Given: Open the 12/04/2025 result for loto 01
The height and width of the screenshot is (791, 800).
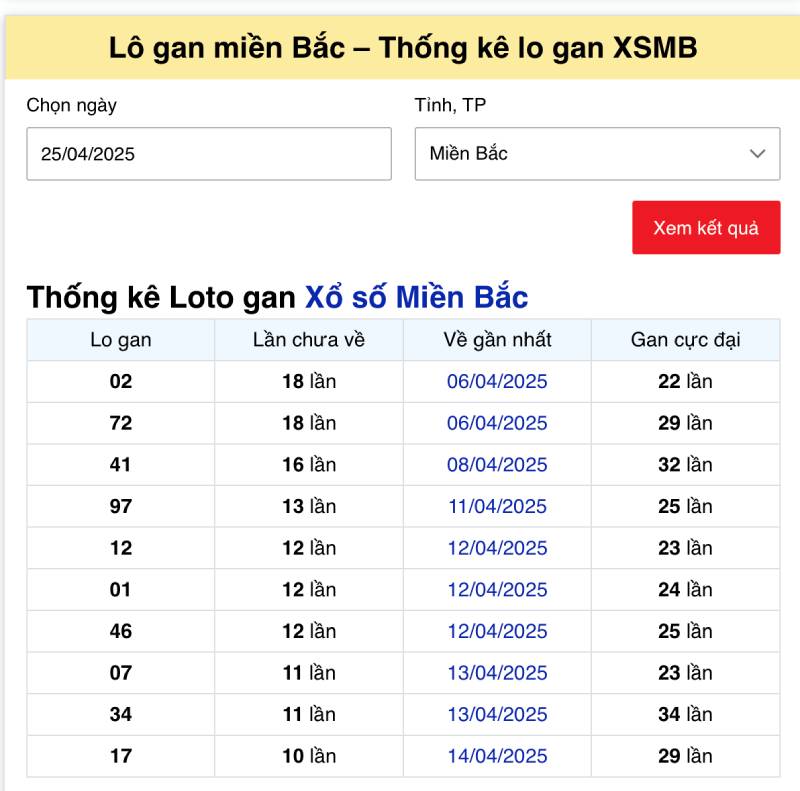Looking at the screenshot, I should pos(497,589).
